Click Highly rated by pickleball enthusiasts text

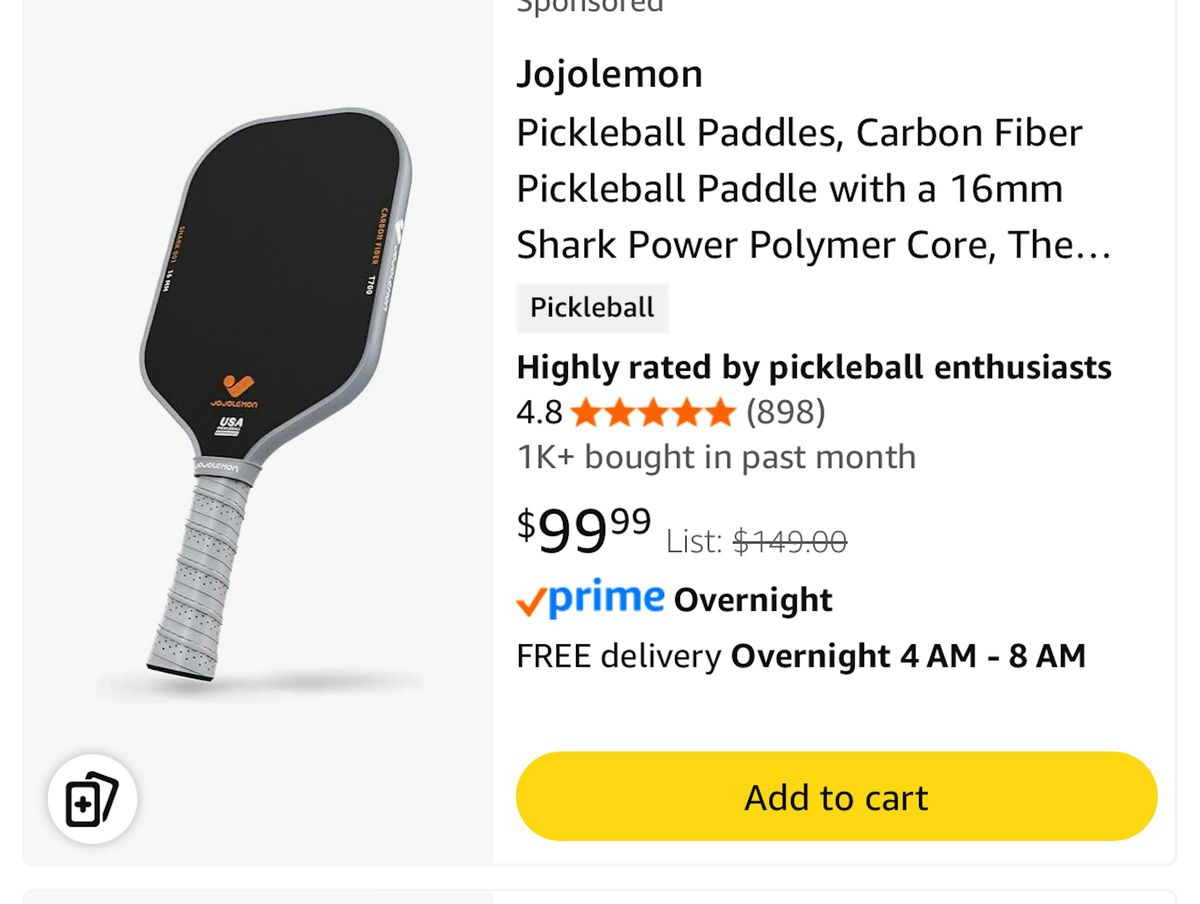[814, 368]
